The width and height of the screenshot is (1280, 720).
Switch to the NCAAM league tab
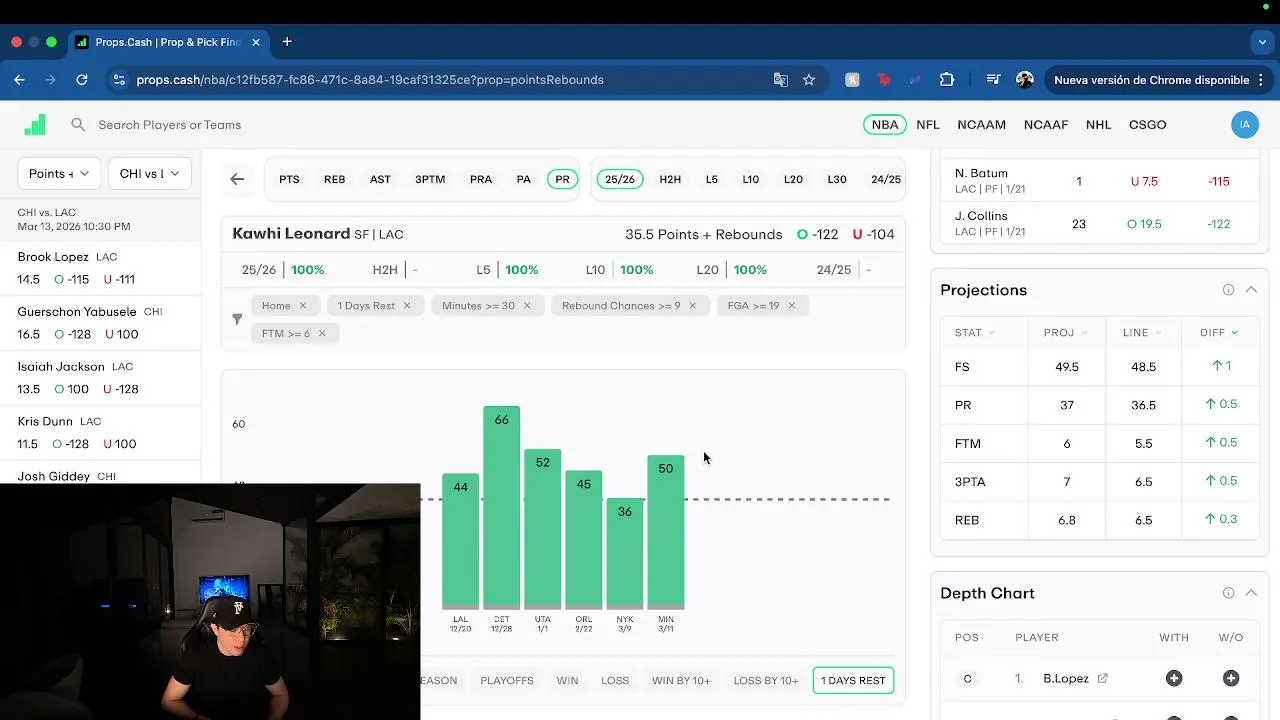981,125
